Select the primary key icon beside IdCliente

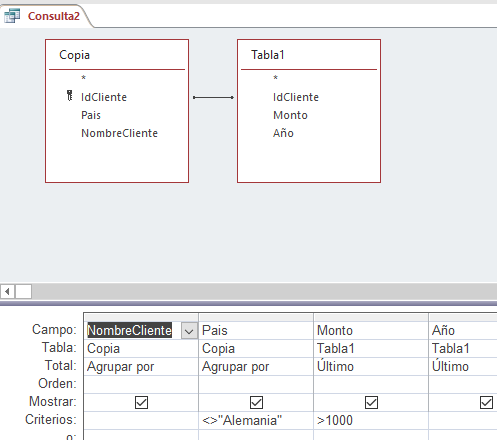(x=69, y=96)
